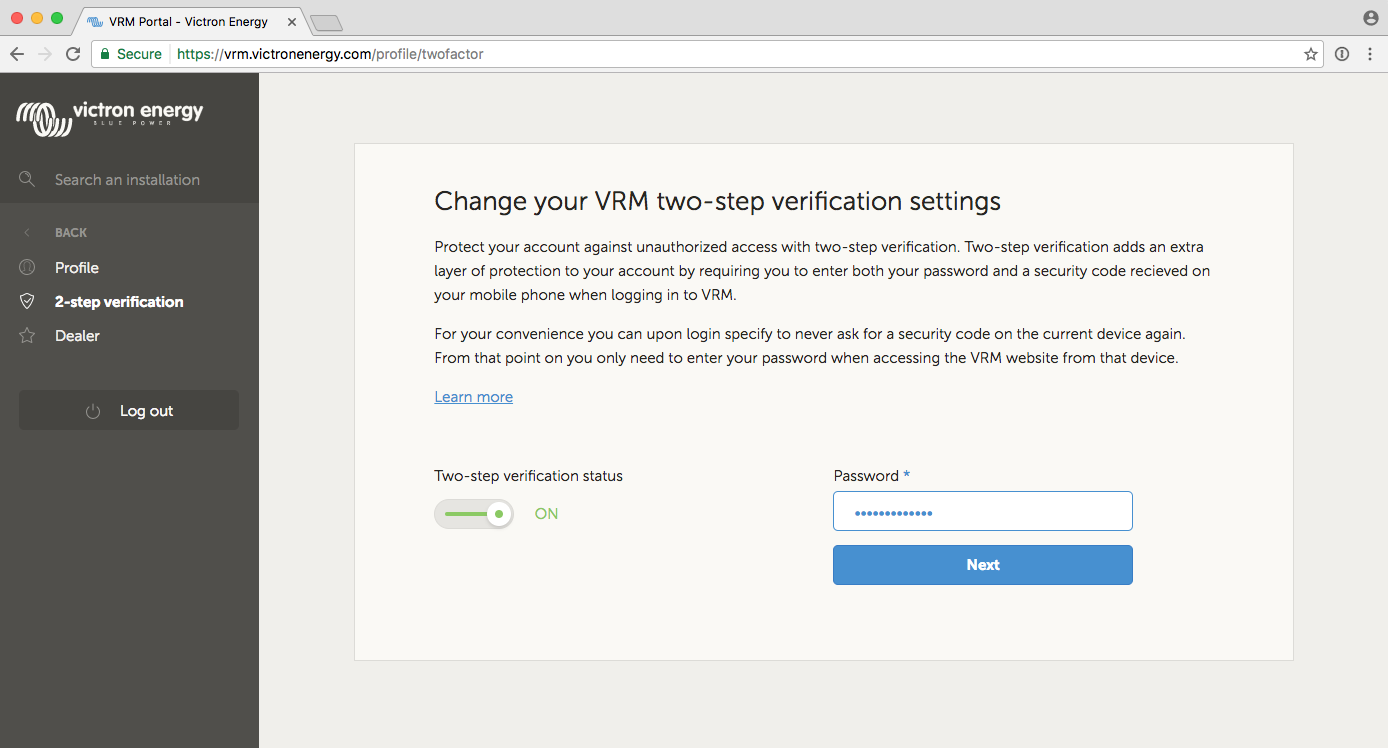Open Chrome three-dot menu
1388x748 pixels.
click(1370, 54)
